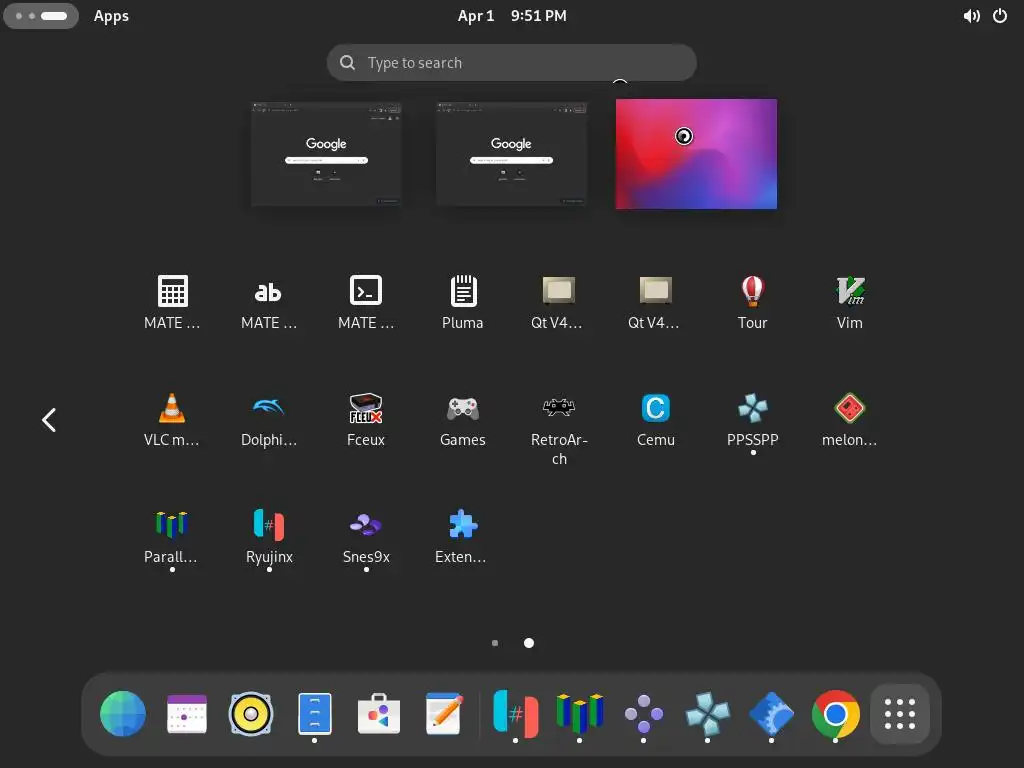Viewport: 1024px width, 768px height.
Task: Open the purple gamepad buttons dock icon
Action: (643, 713)
